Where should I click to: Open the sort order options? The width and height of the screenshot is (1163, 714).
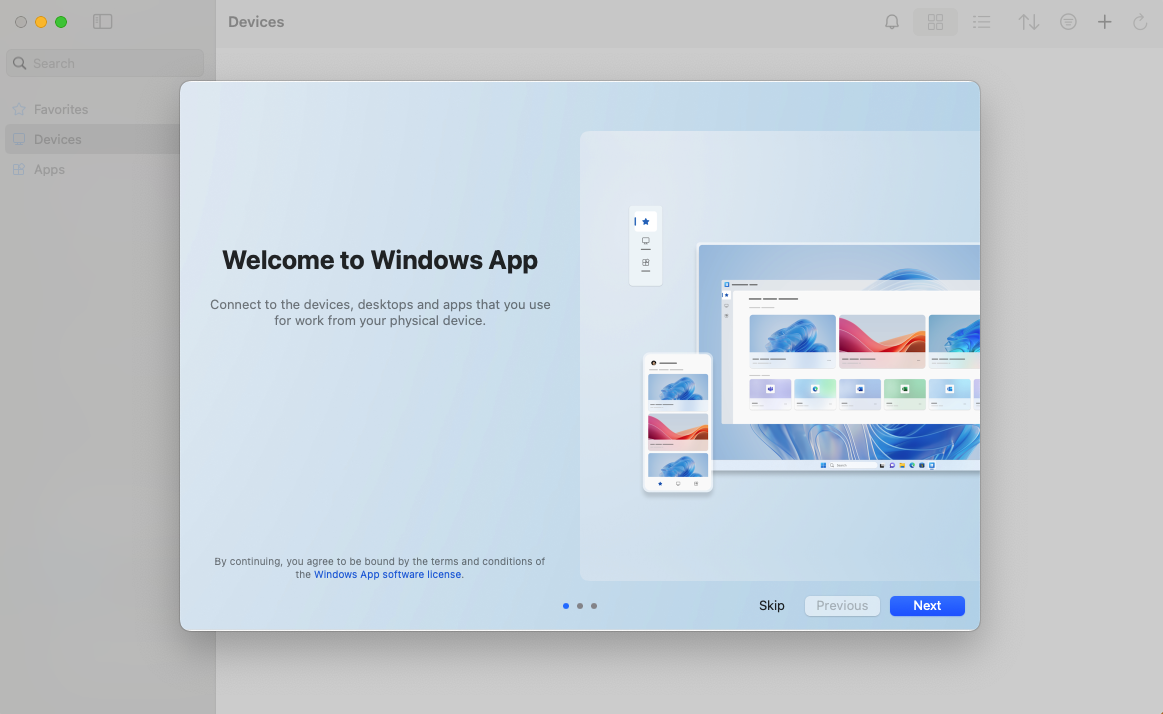coord(1028,22)
